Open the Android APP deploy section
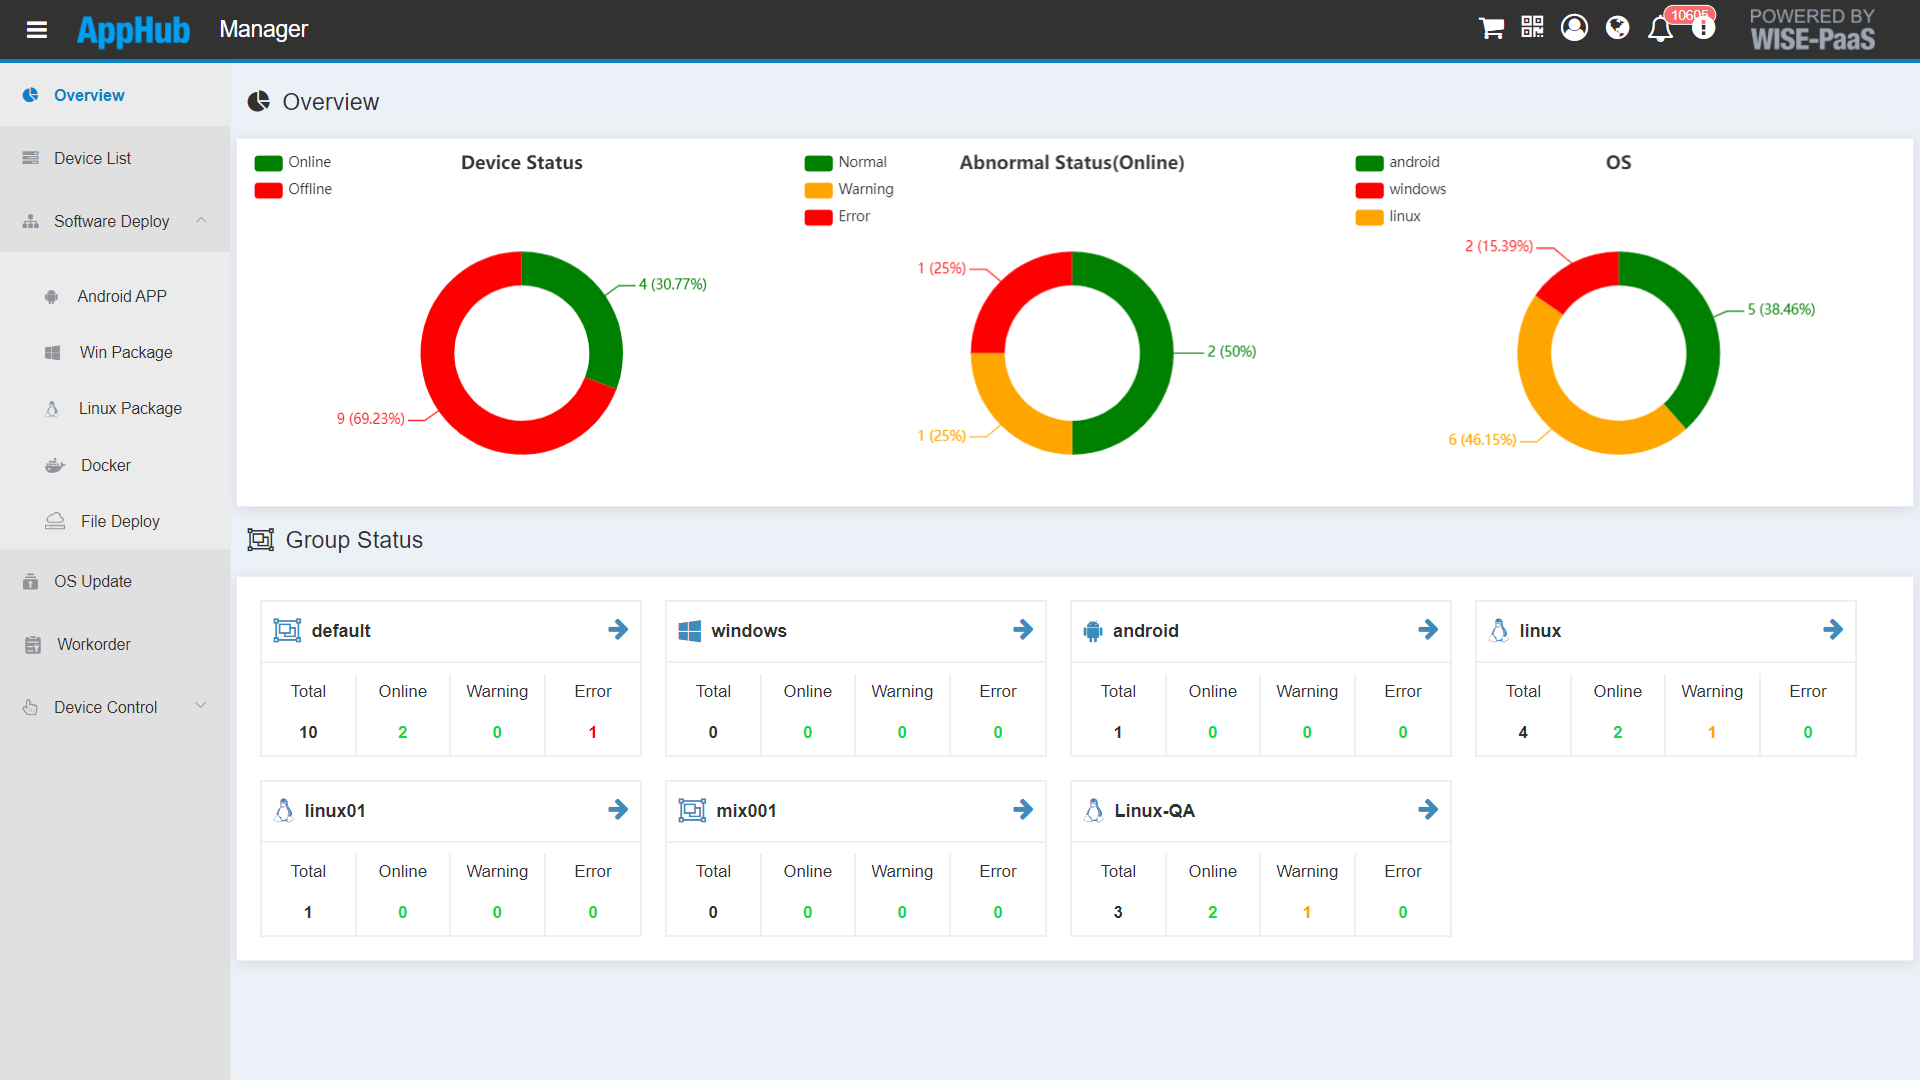This screenshot has height=1080, width=1920. (121, 296)
